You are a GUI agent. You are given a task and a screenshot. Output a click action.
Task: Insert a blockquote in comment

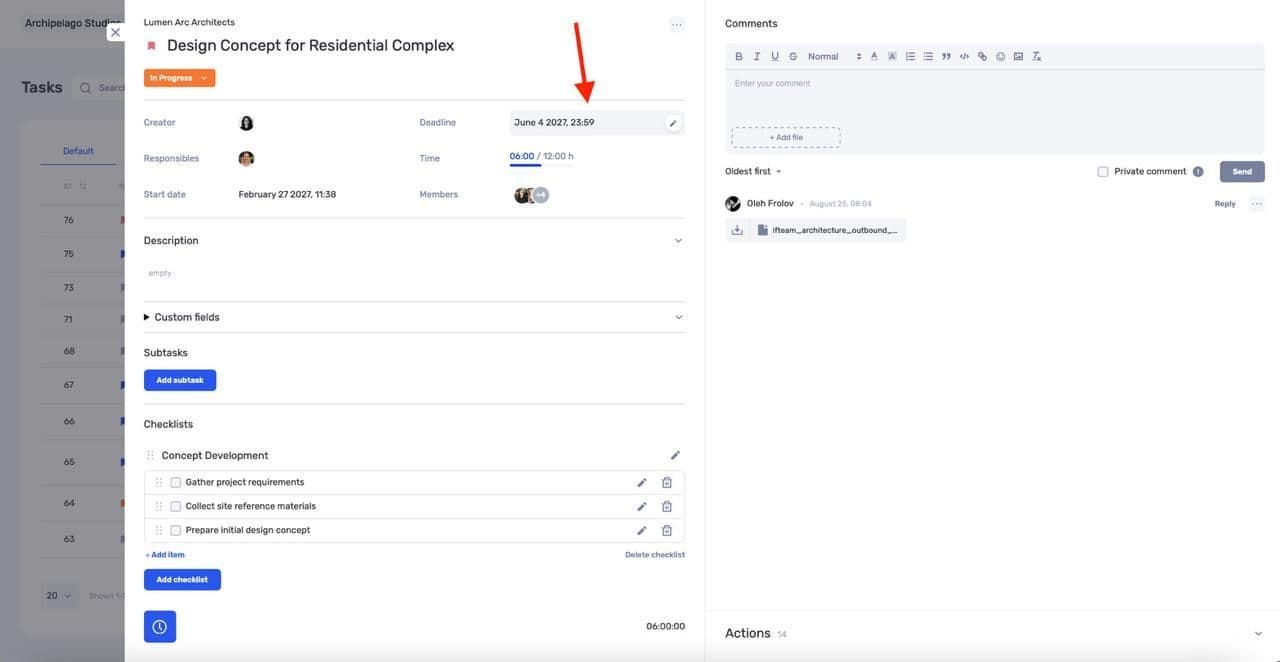point(946,56)
